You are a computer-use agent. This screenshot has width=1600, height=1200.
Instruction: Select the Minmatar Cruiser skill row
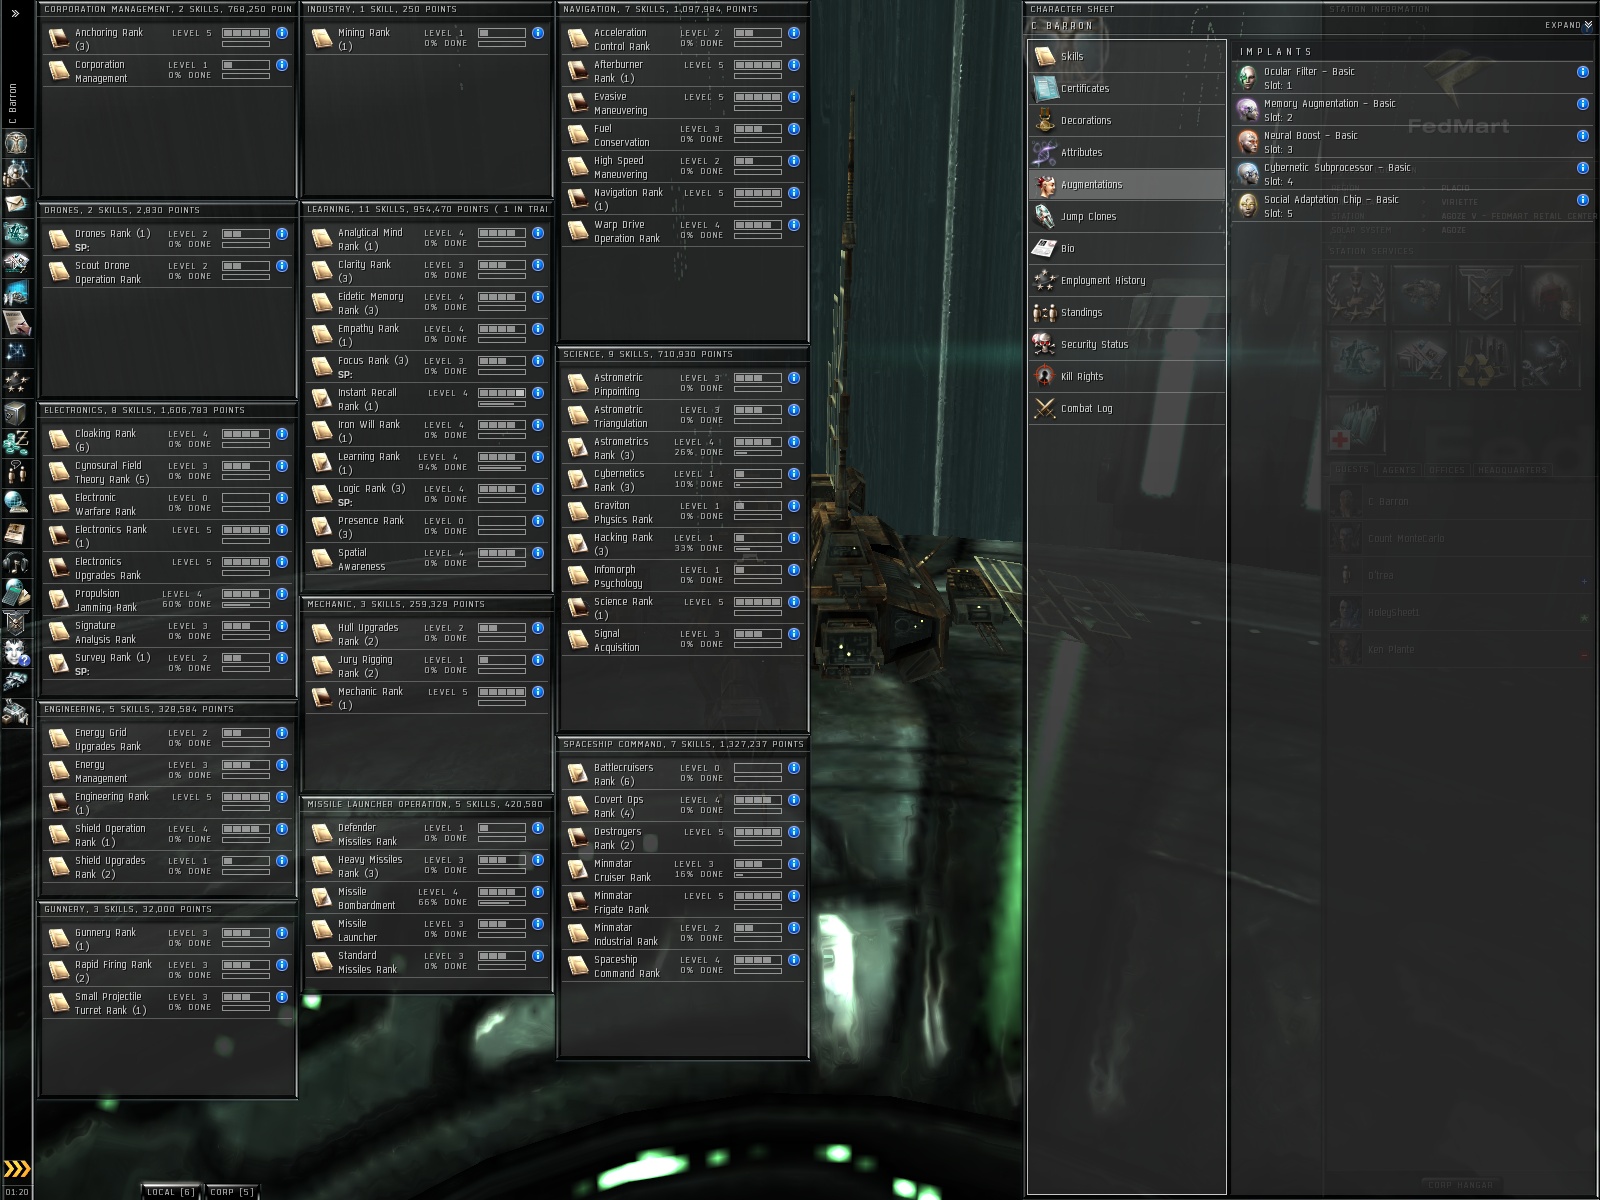coord(684,870)
